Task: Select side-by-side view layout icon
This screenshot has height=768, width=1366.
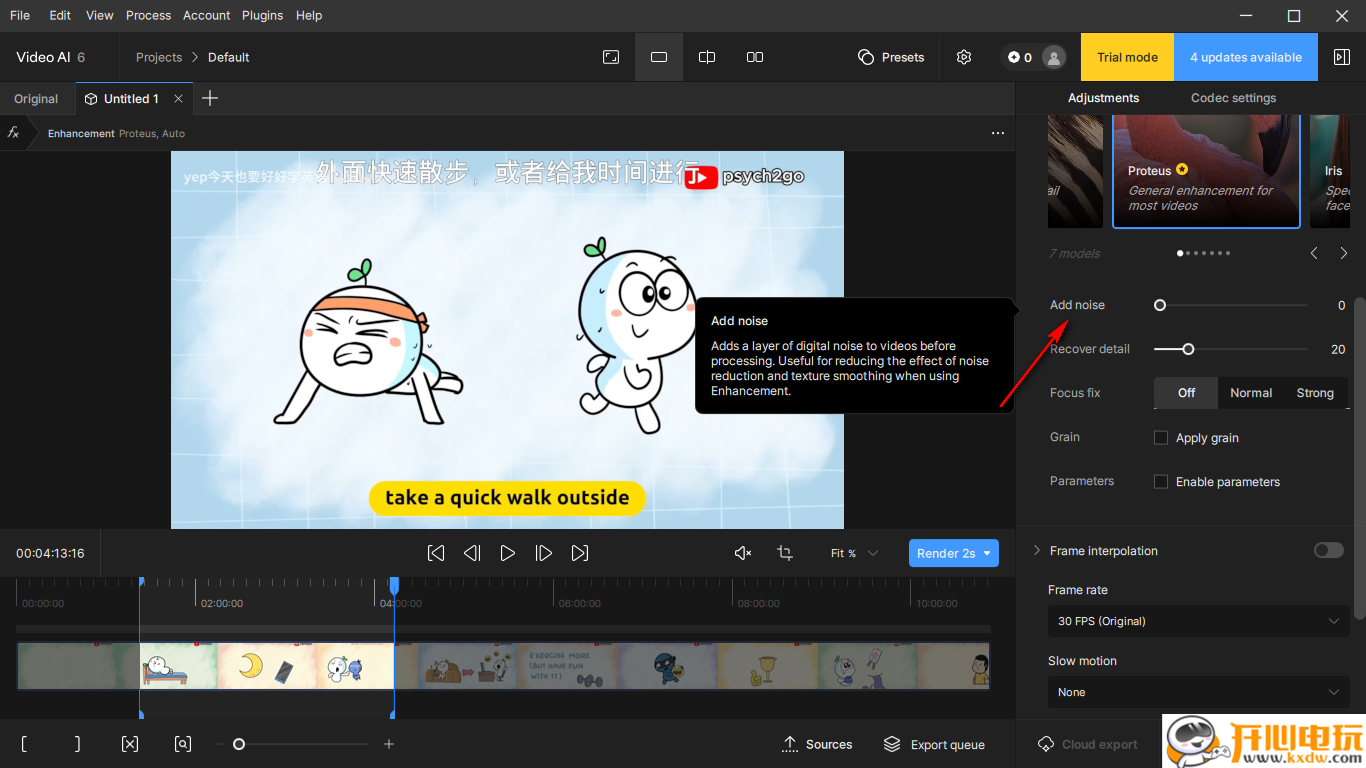Action: click(x=755, y=57)
